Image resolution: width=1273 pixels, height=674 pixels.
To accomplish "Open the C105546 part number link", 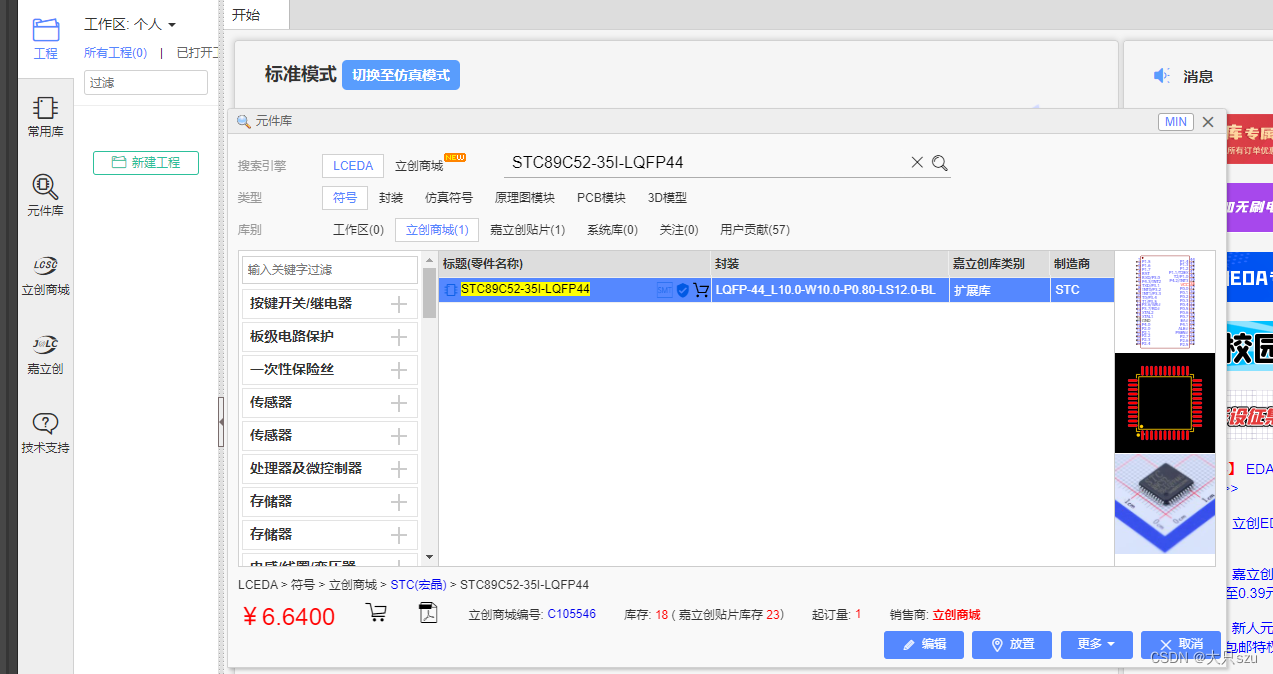I will point(571,614).
